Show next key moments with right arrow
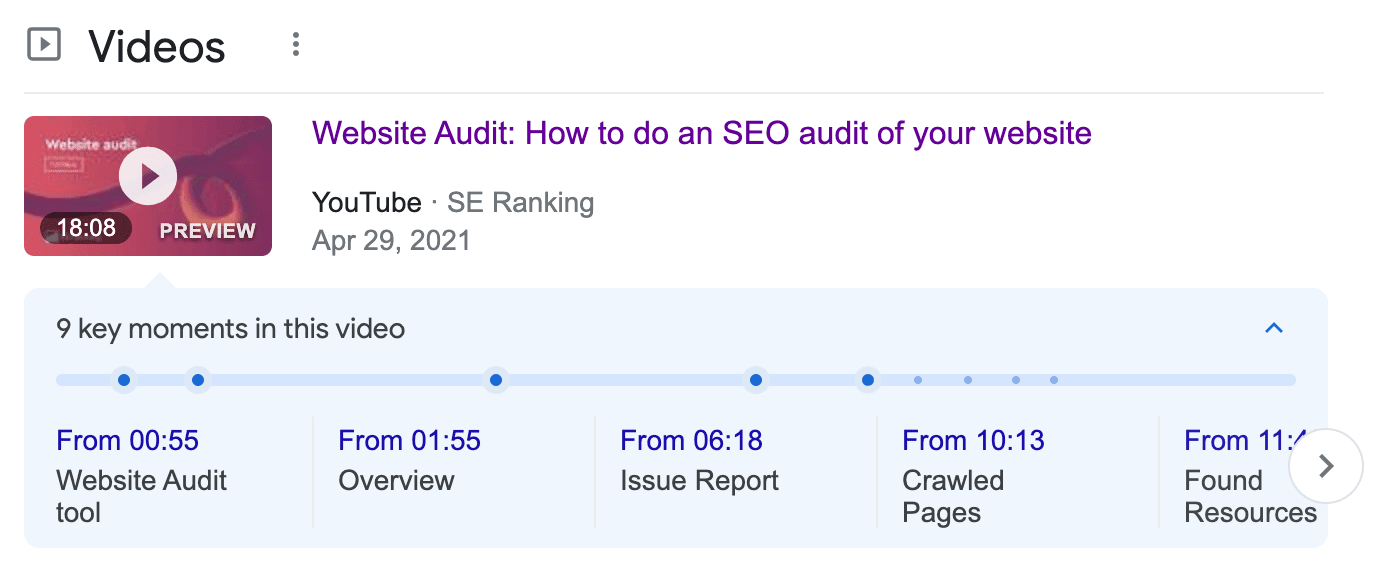This screenshot has height=568, width=1386. point(1326,466)
